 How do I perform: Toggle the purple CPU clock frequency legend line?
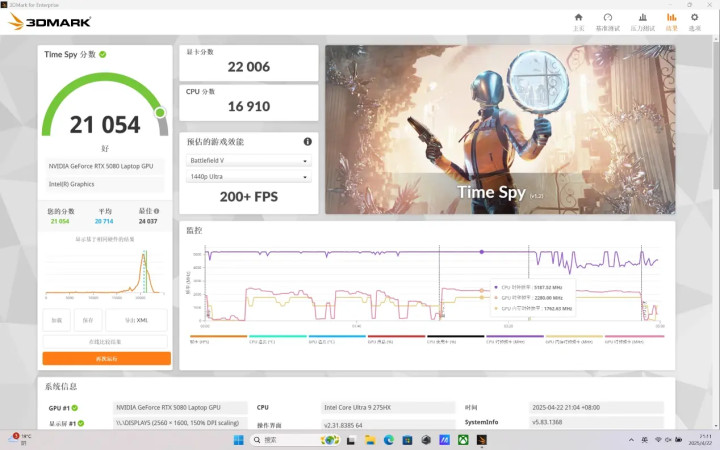[514, 339]
